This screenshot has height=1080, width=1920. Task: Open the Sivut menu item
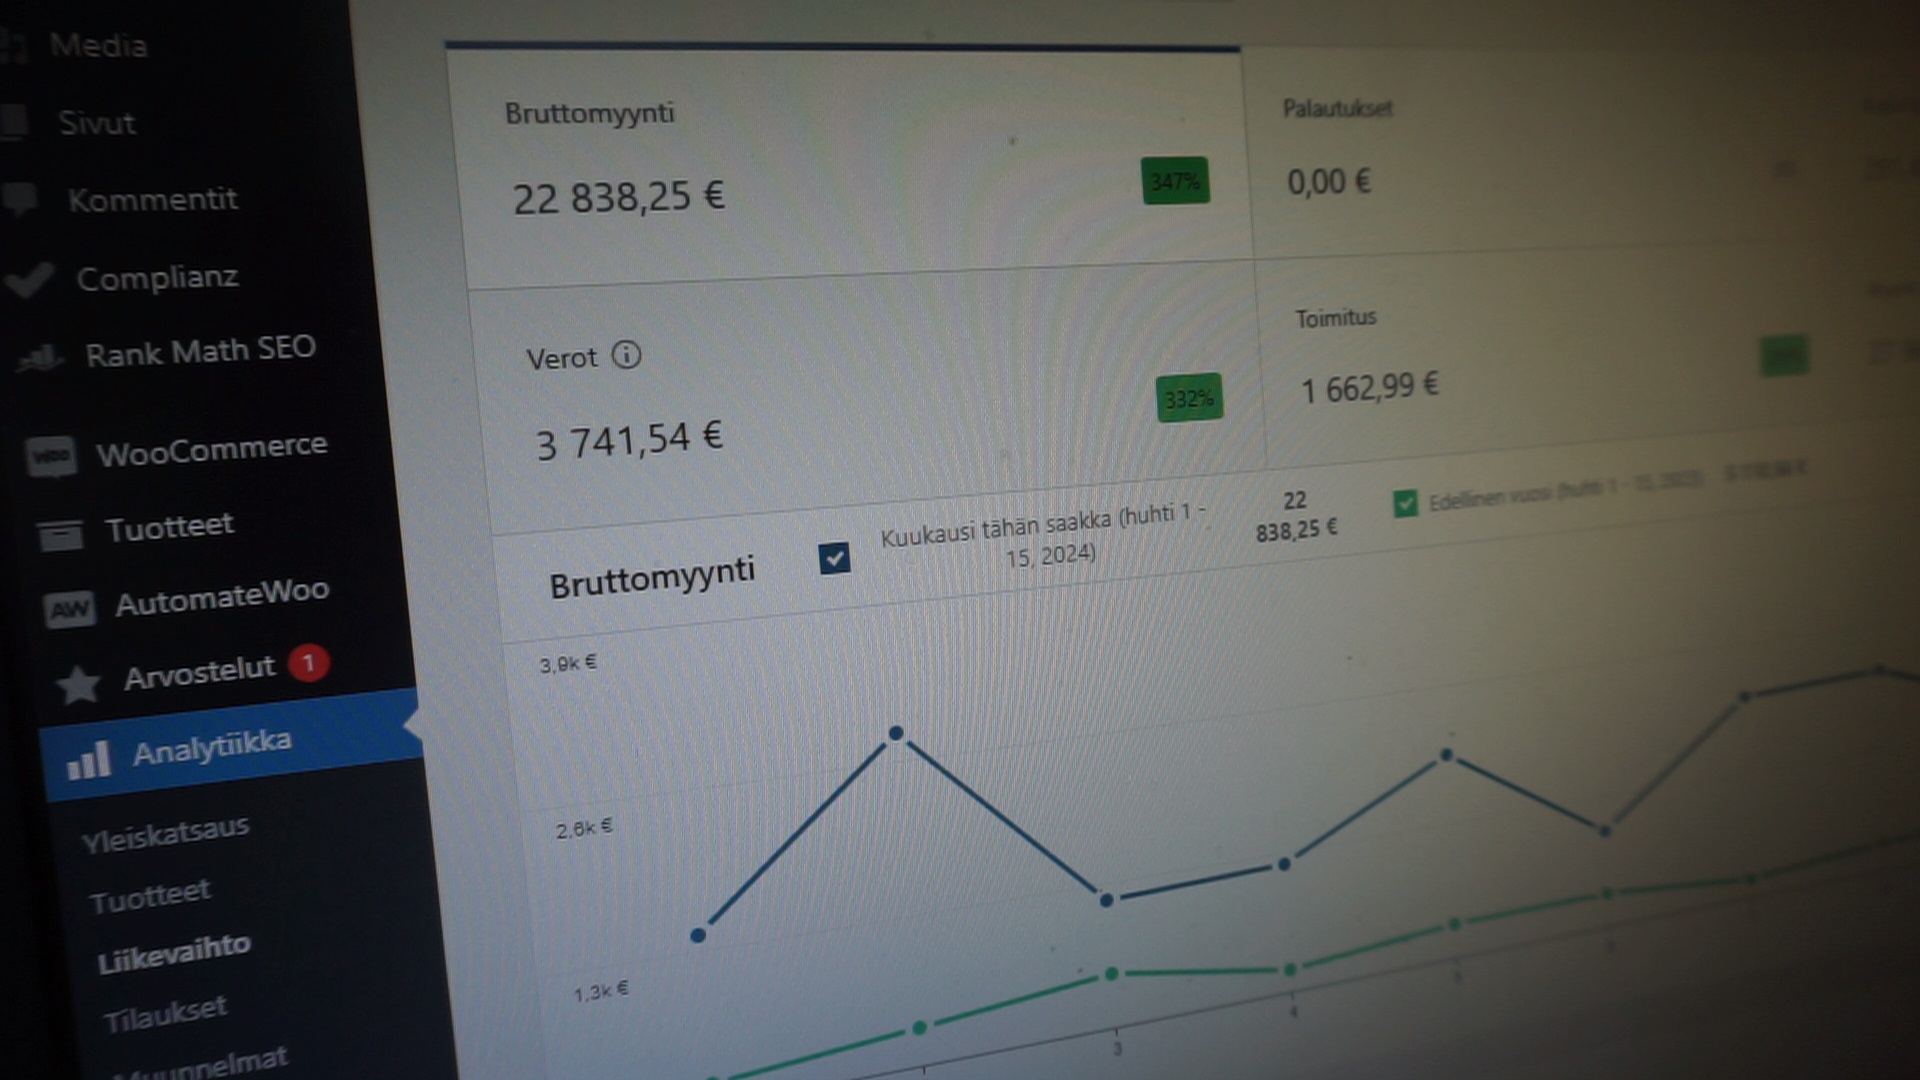[96, 123]
